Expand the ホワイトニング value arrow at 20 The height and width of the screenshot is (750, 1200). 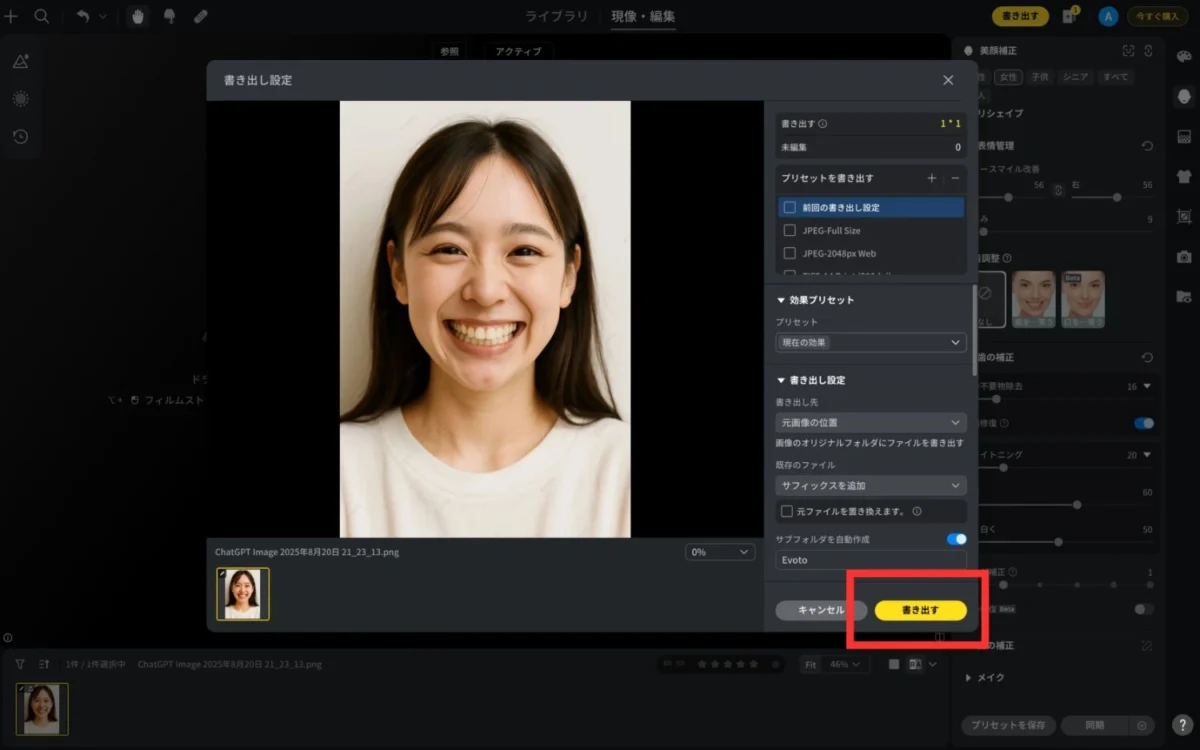point(1147,455)
